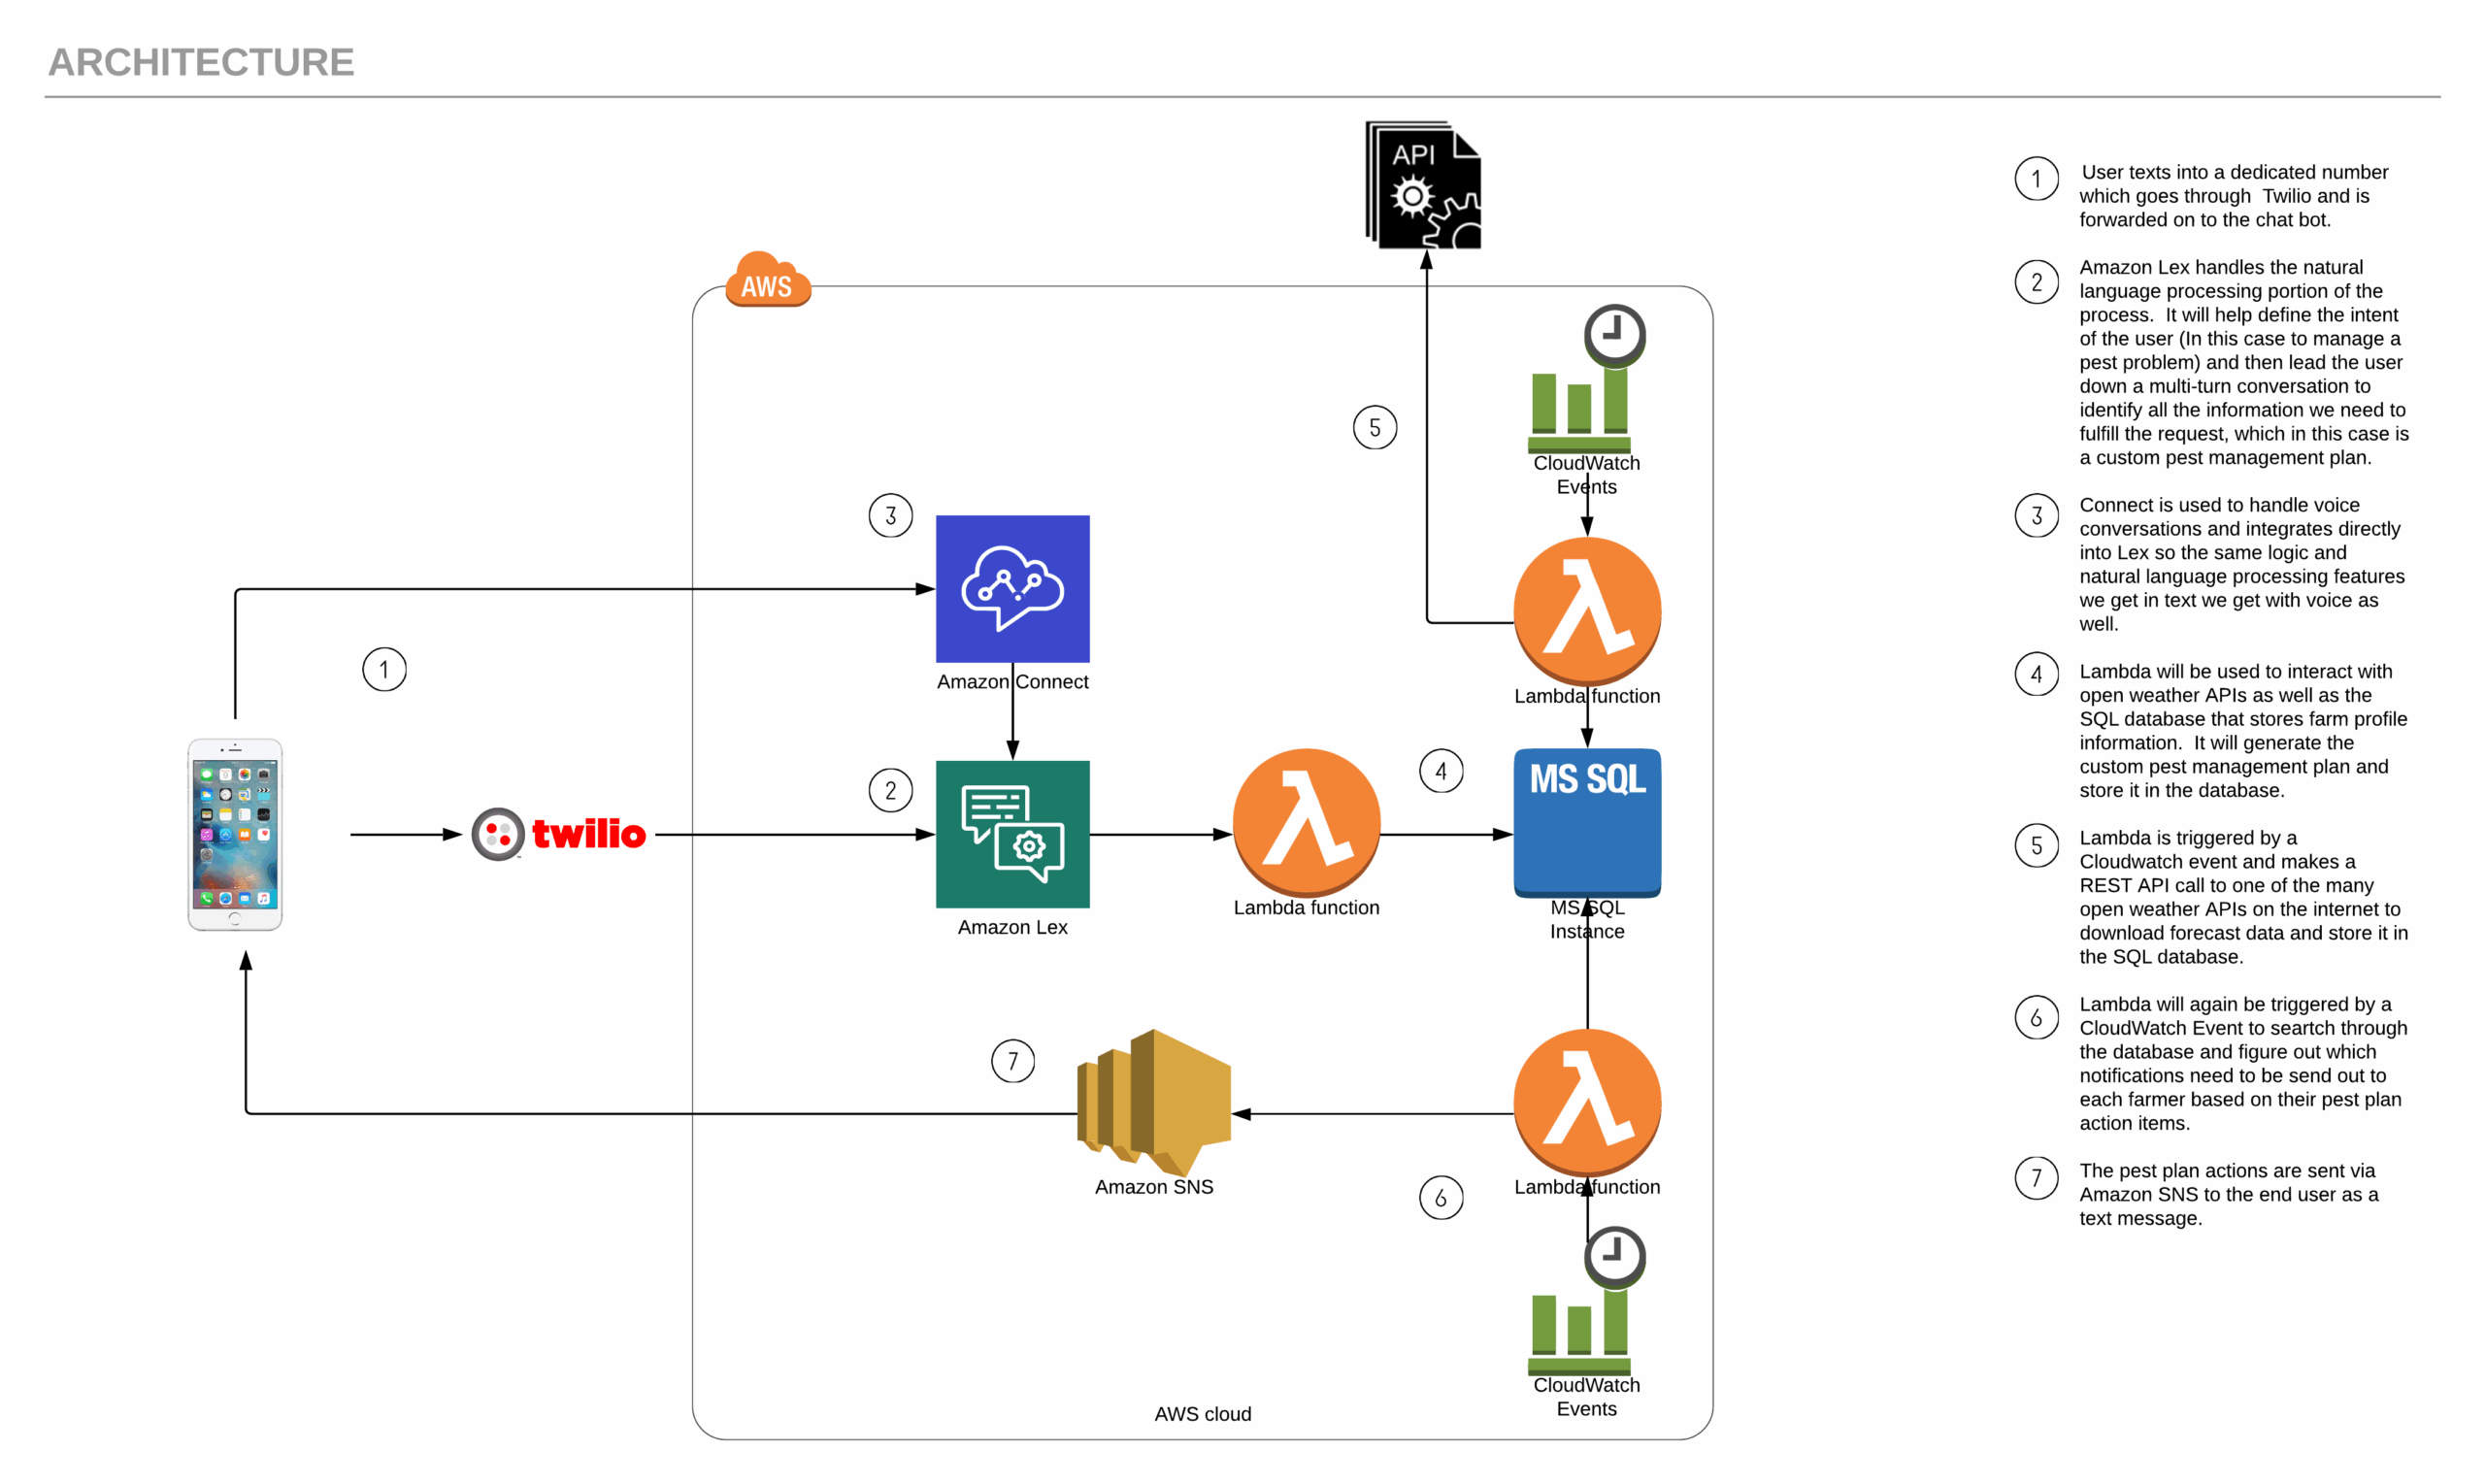Image resolution: width=2485 pixels, height=1484 pixels.
Task: Click the Amazon Connect icon
Action: 1012,588
